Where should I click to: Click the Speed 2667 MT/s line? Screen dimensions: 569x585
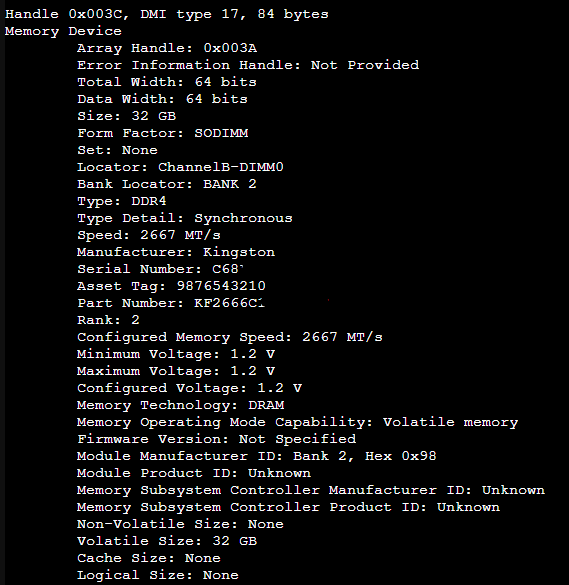click(x=149, y=235)
